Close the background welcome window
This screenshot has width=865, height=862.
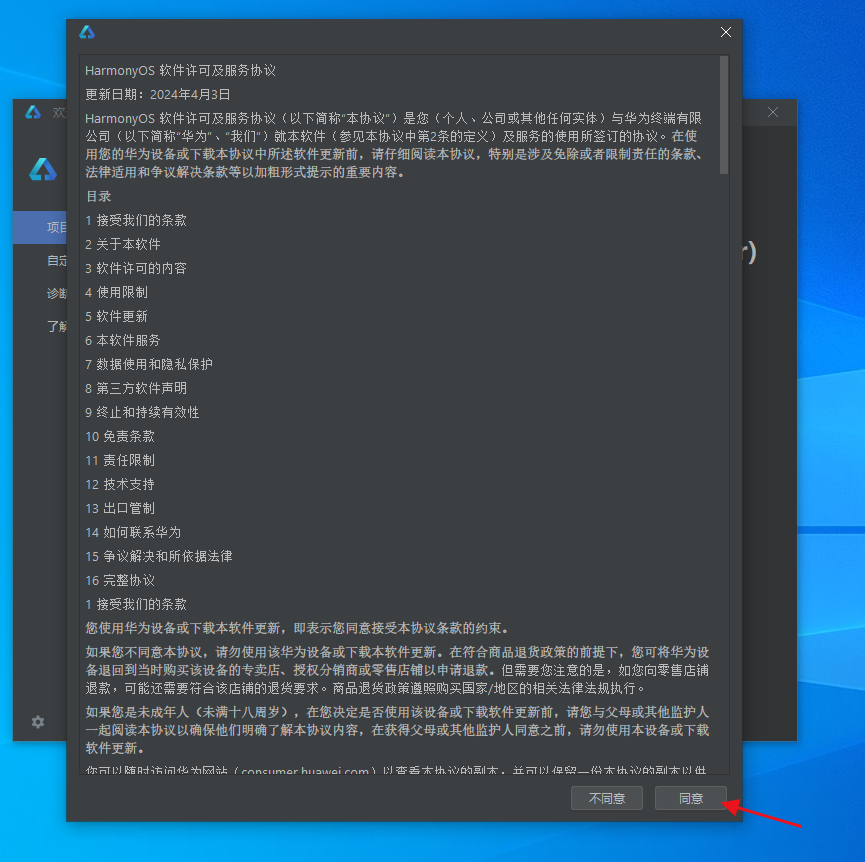coord(773,112)
